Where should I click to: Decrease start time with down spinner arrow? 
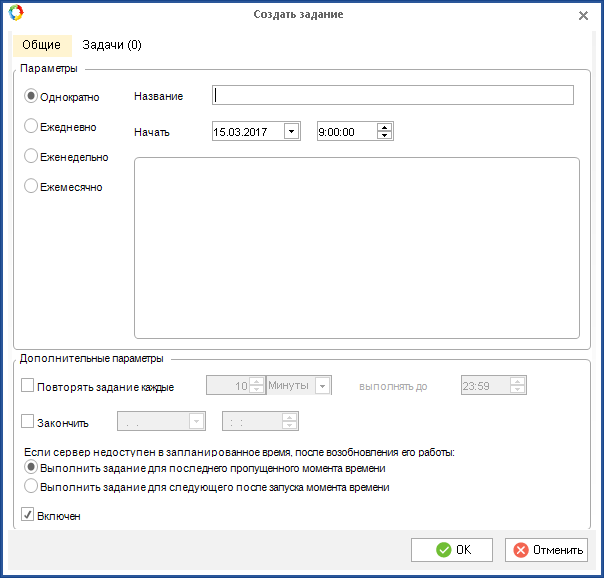pos(384,136)
